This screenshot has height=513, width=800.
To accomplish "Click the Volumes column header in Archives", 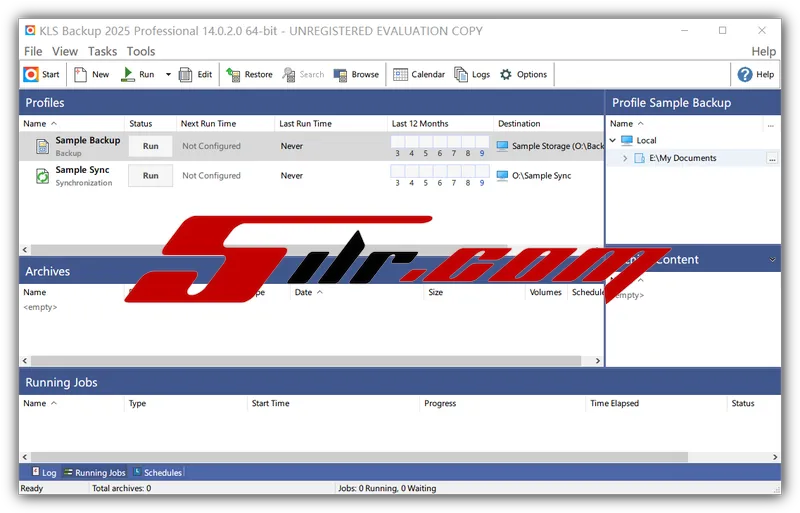I will pos(545,292).
